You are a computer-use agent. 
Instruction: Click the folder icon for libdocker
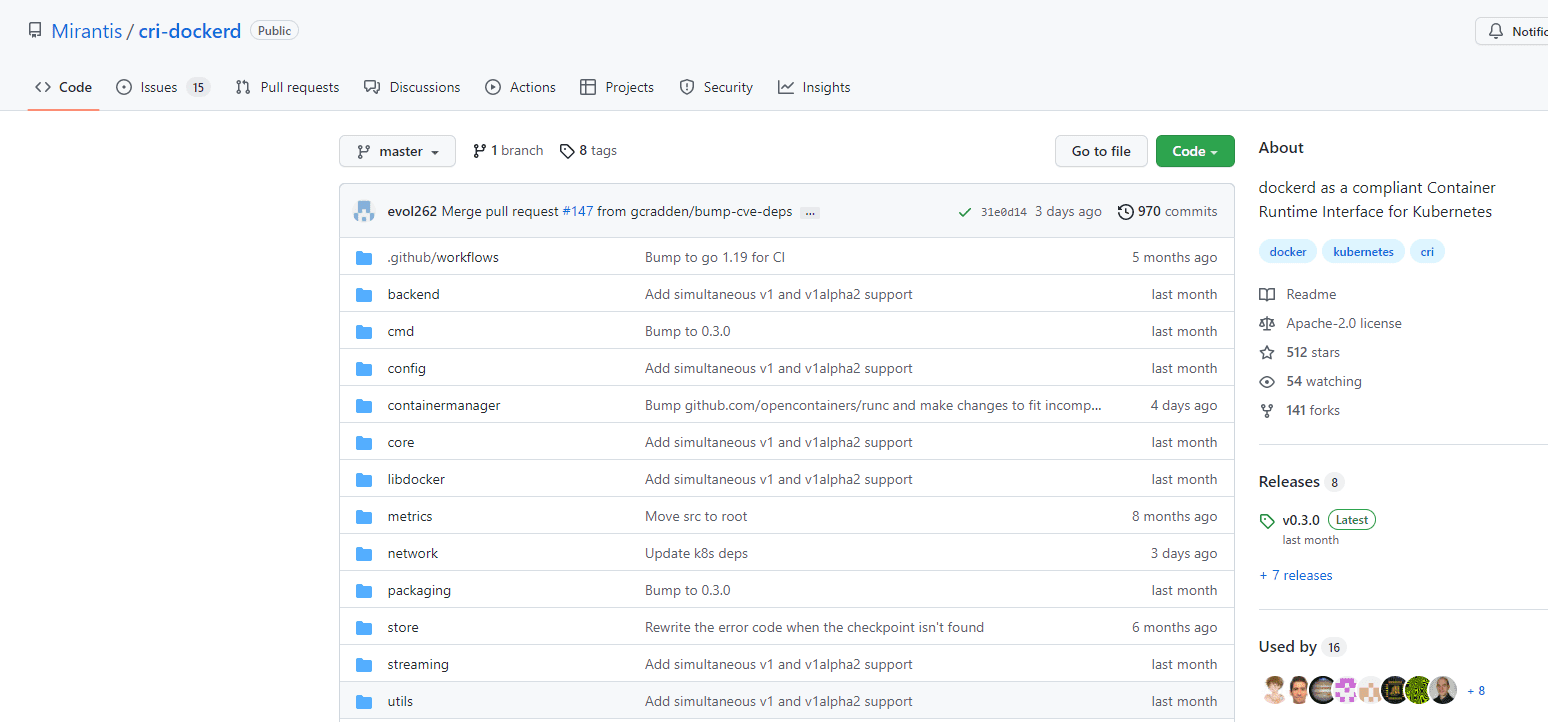[x=364, y=479]
